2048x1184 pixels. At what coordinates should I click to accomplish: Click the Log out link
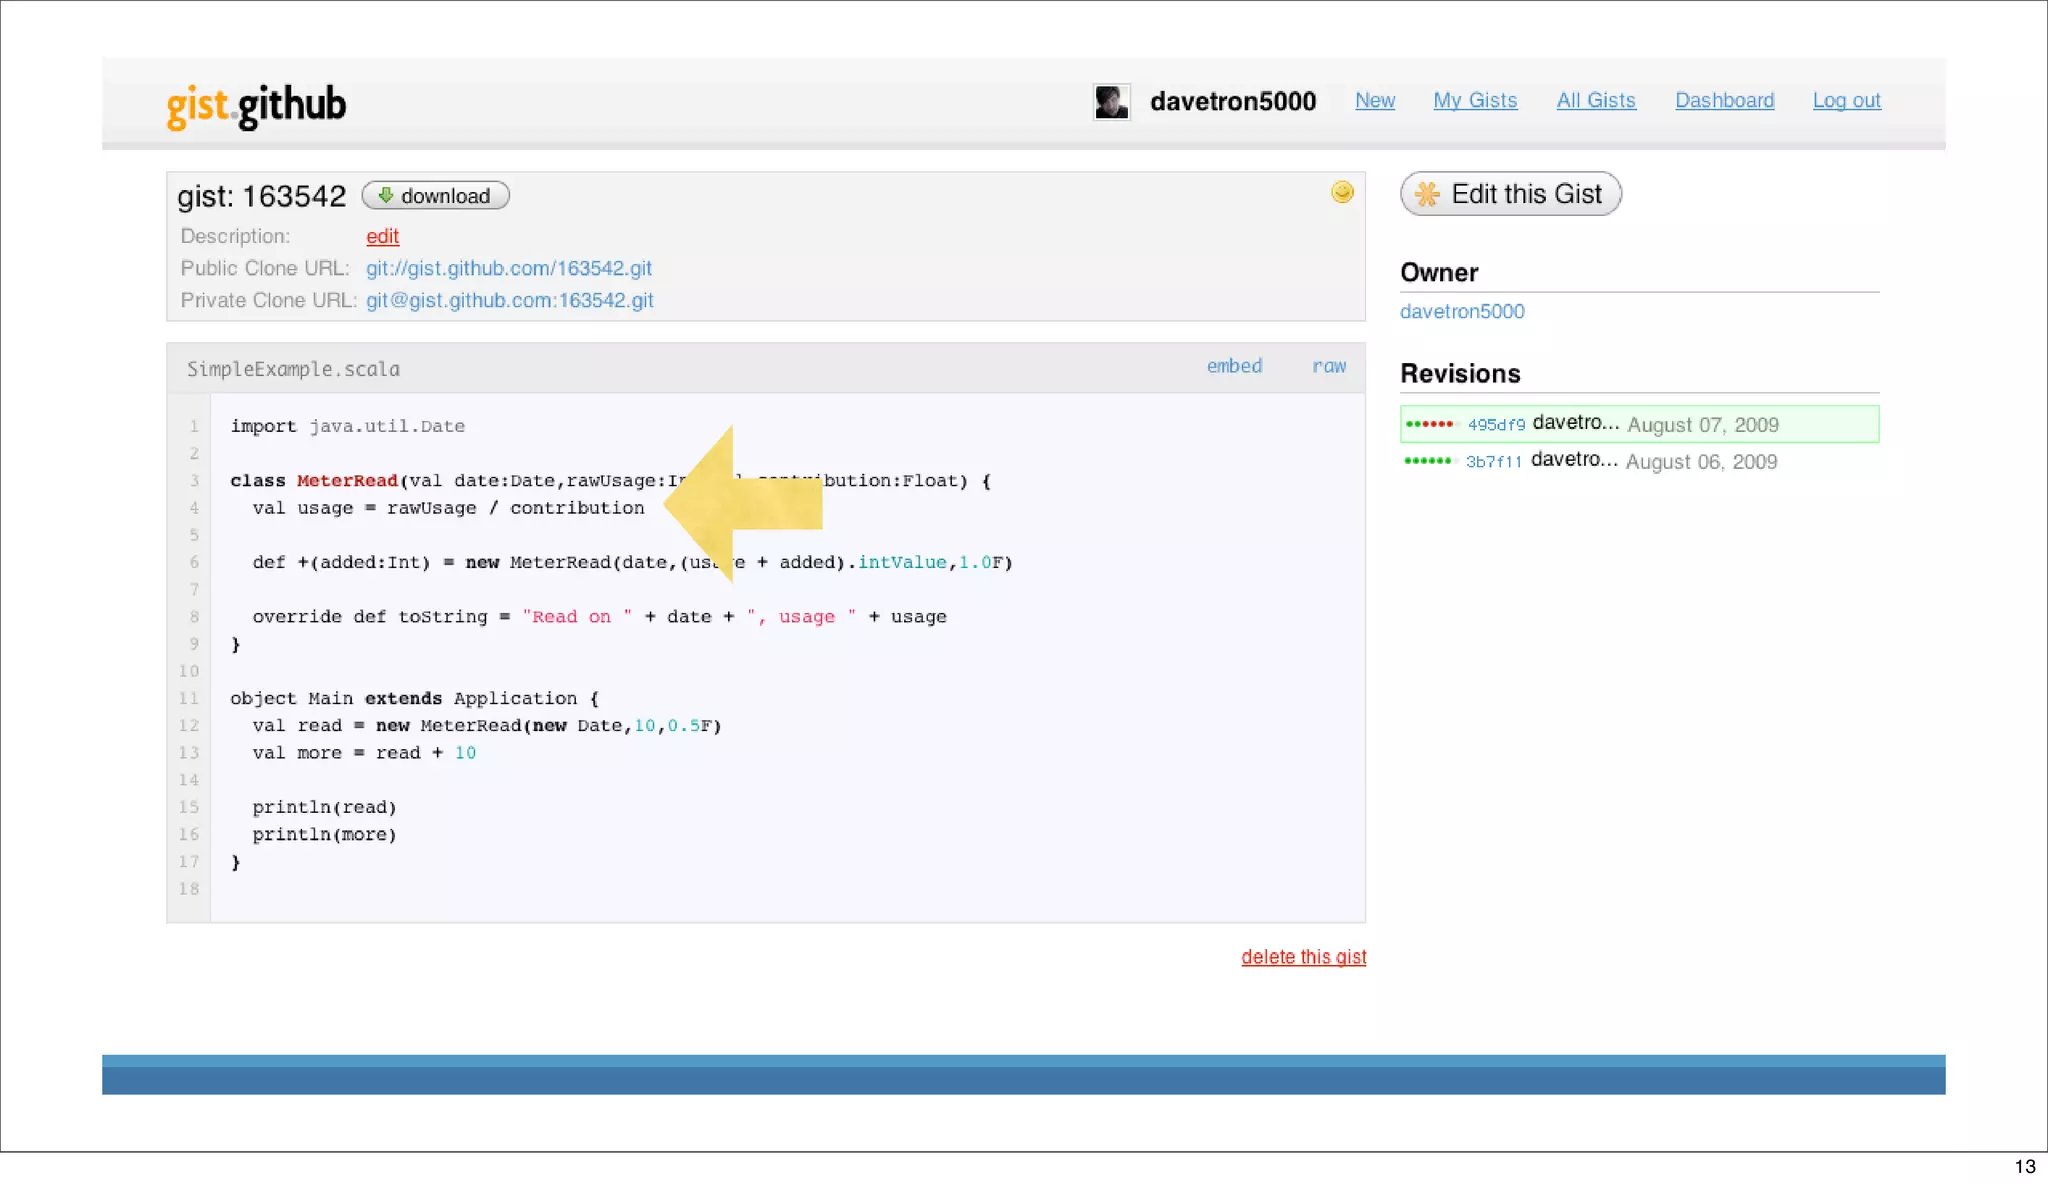click(x=1846, y=101)
